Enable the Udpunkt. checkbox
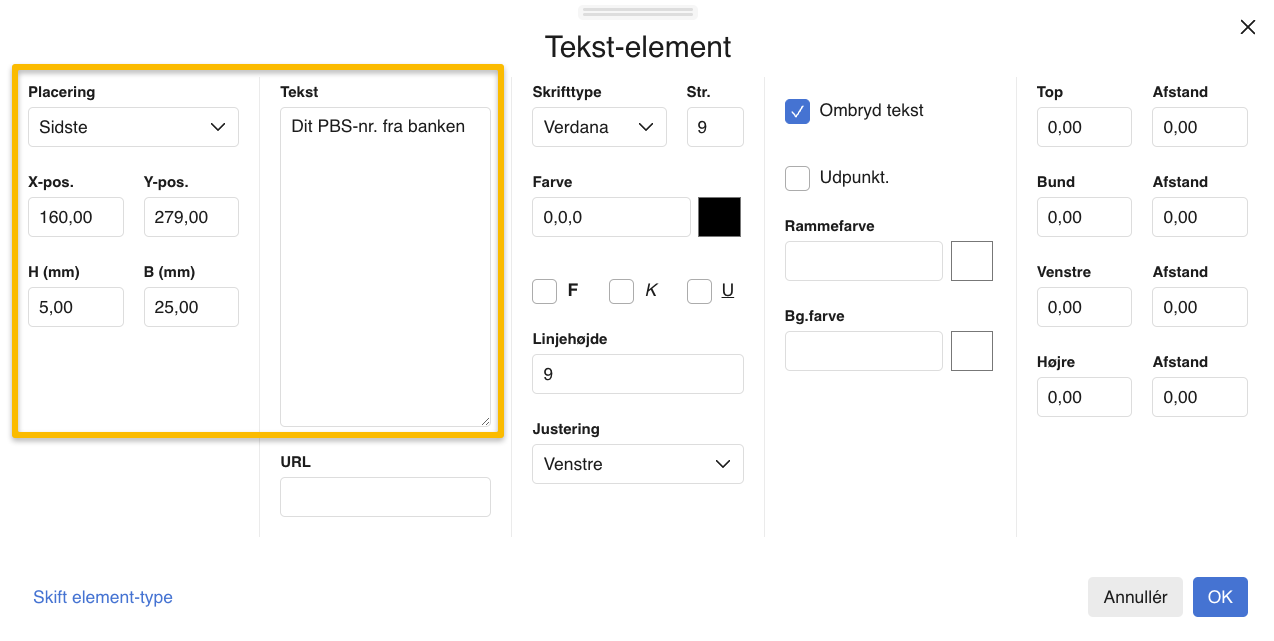Image resolution: width=1274 pixels, height=641 pixels. [797, 178]
